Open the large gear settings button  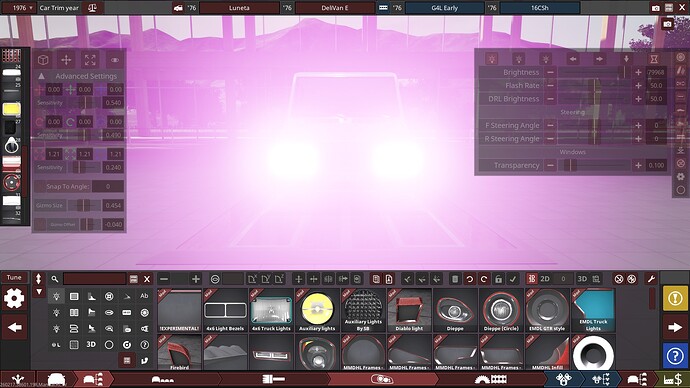(14, 299)
